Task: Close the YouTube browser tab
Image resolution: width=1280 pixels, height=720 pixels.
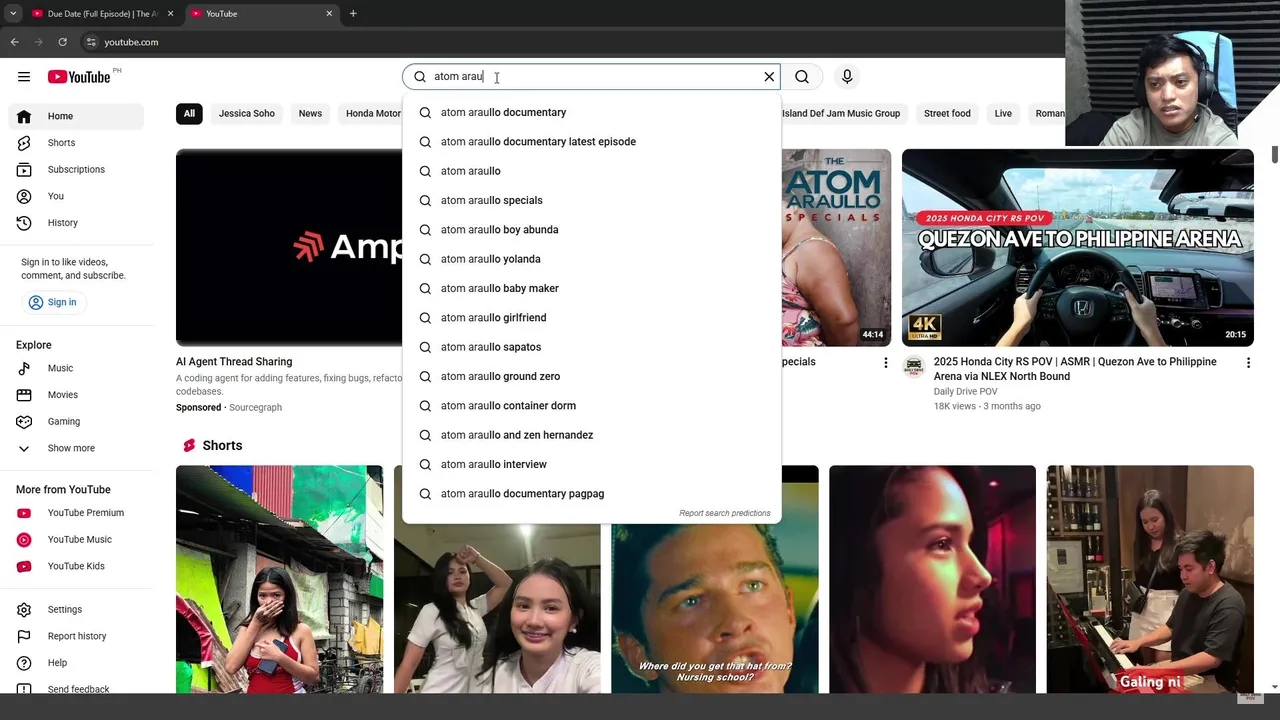Action: [x=329, y=14]
